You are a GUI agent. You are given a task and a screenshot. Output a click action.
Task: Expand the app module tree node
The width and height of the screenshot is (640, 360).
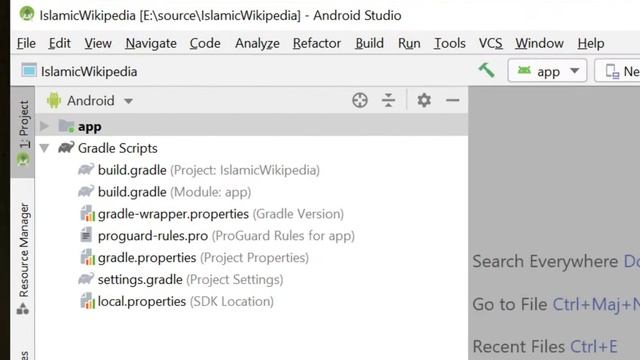coord(44,126)
